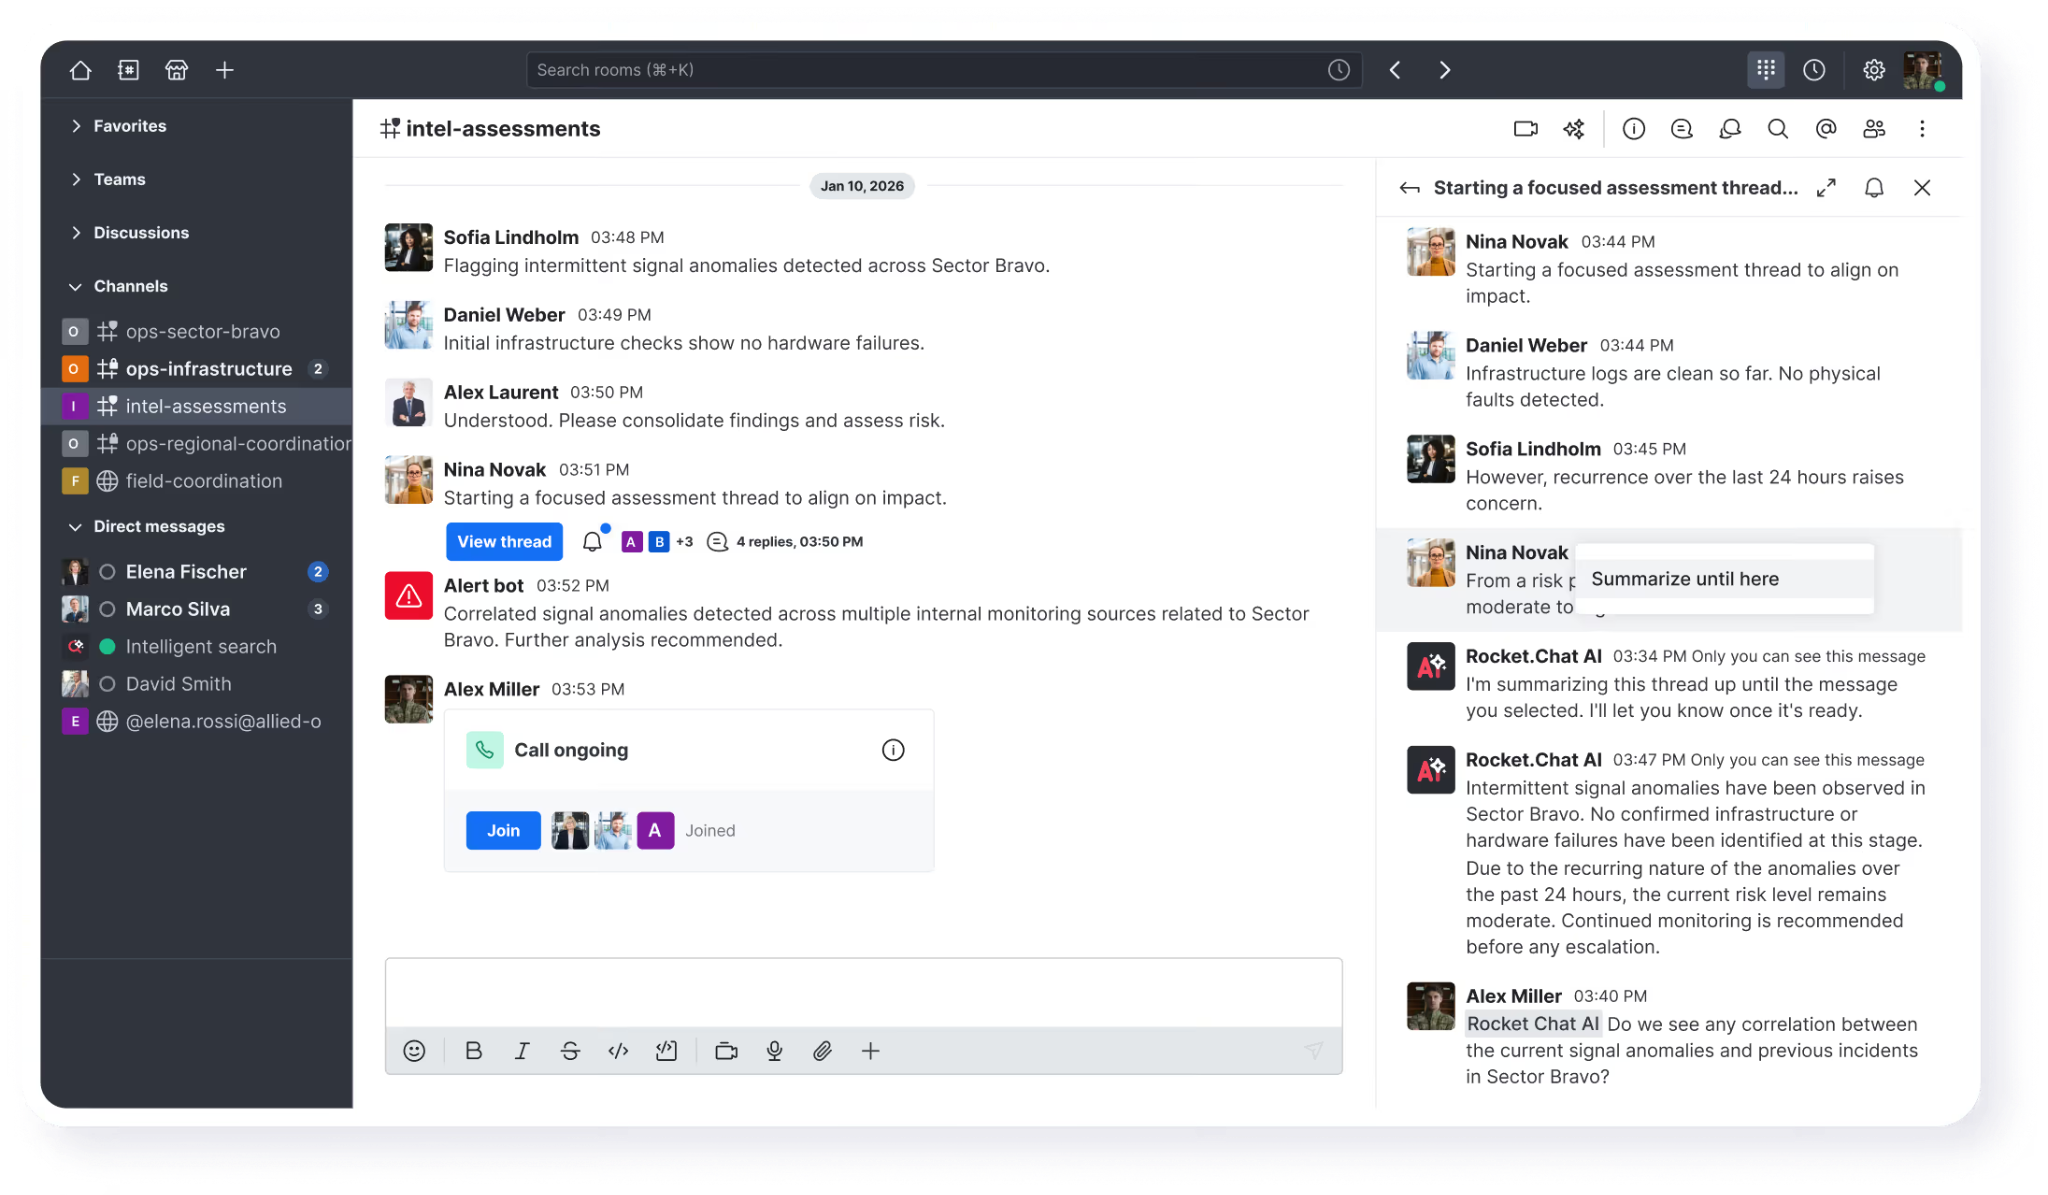
Task: Send message with paper plane icon
Action: click(1313, 1050)
